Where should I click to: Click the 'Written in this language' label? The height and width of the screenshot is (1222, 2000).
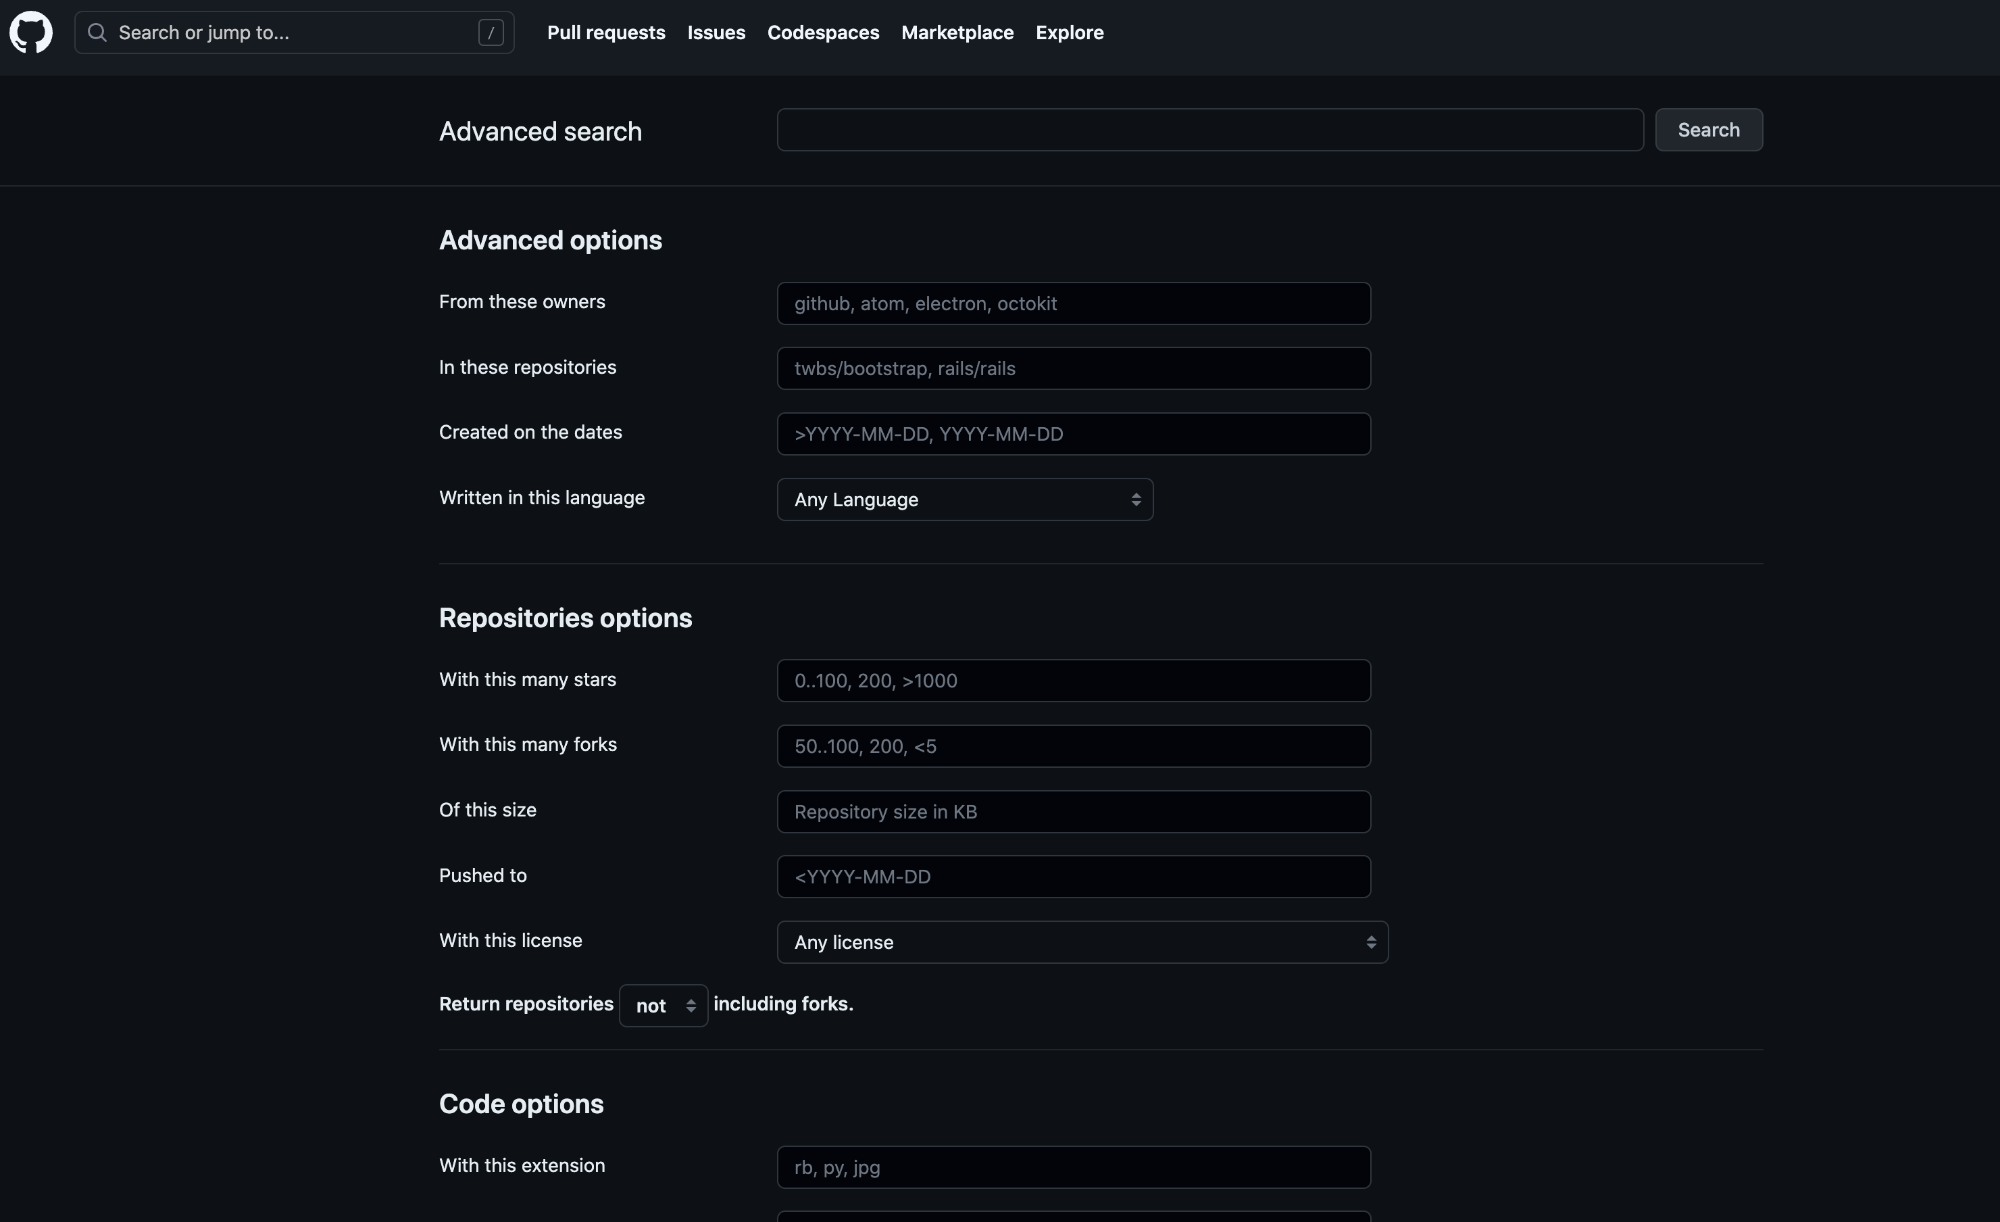(542, 498)
